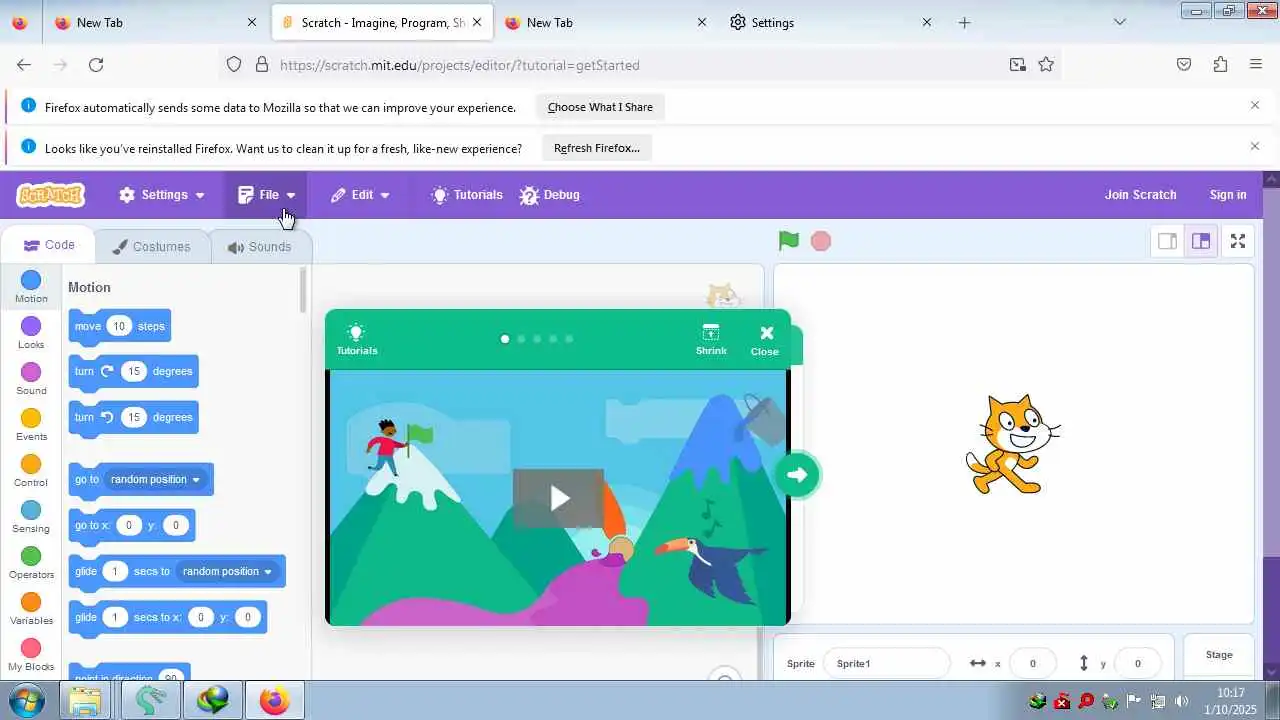This screenshot has height=720, width=1280.
Task: Go to next tutorial step arrow
Action: 797,475
